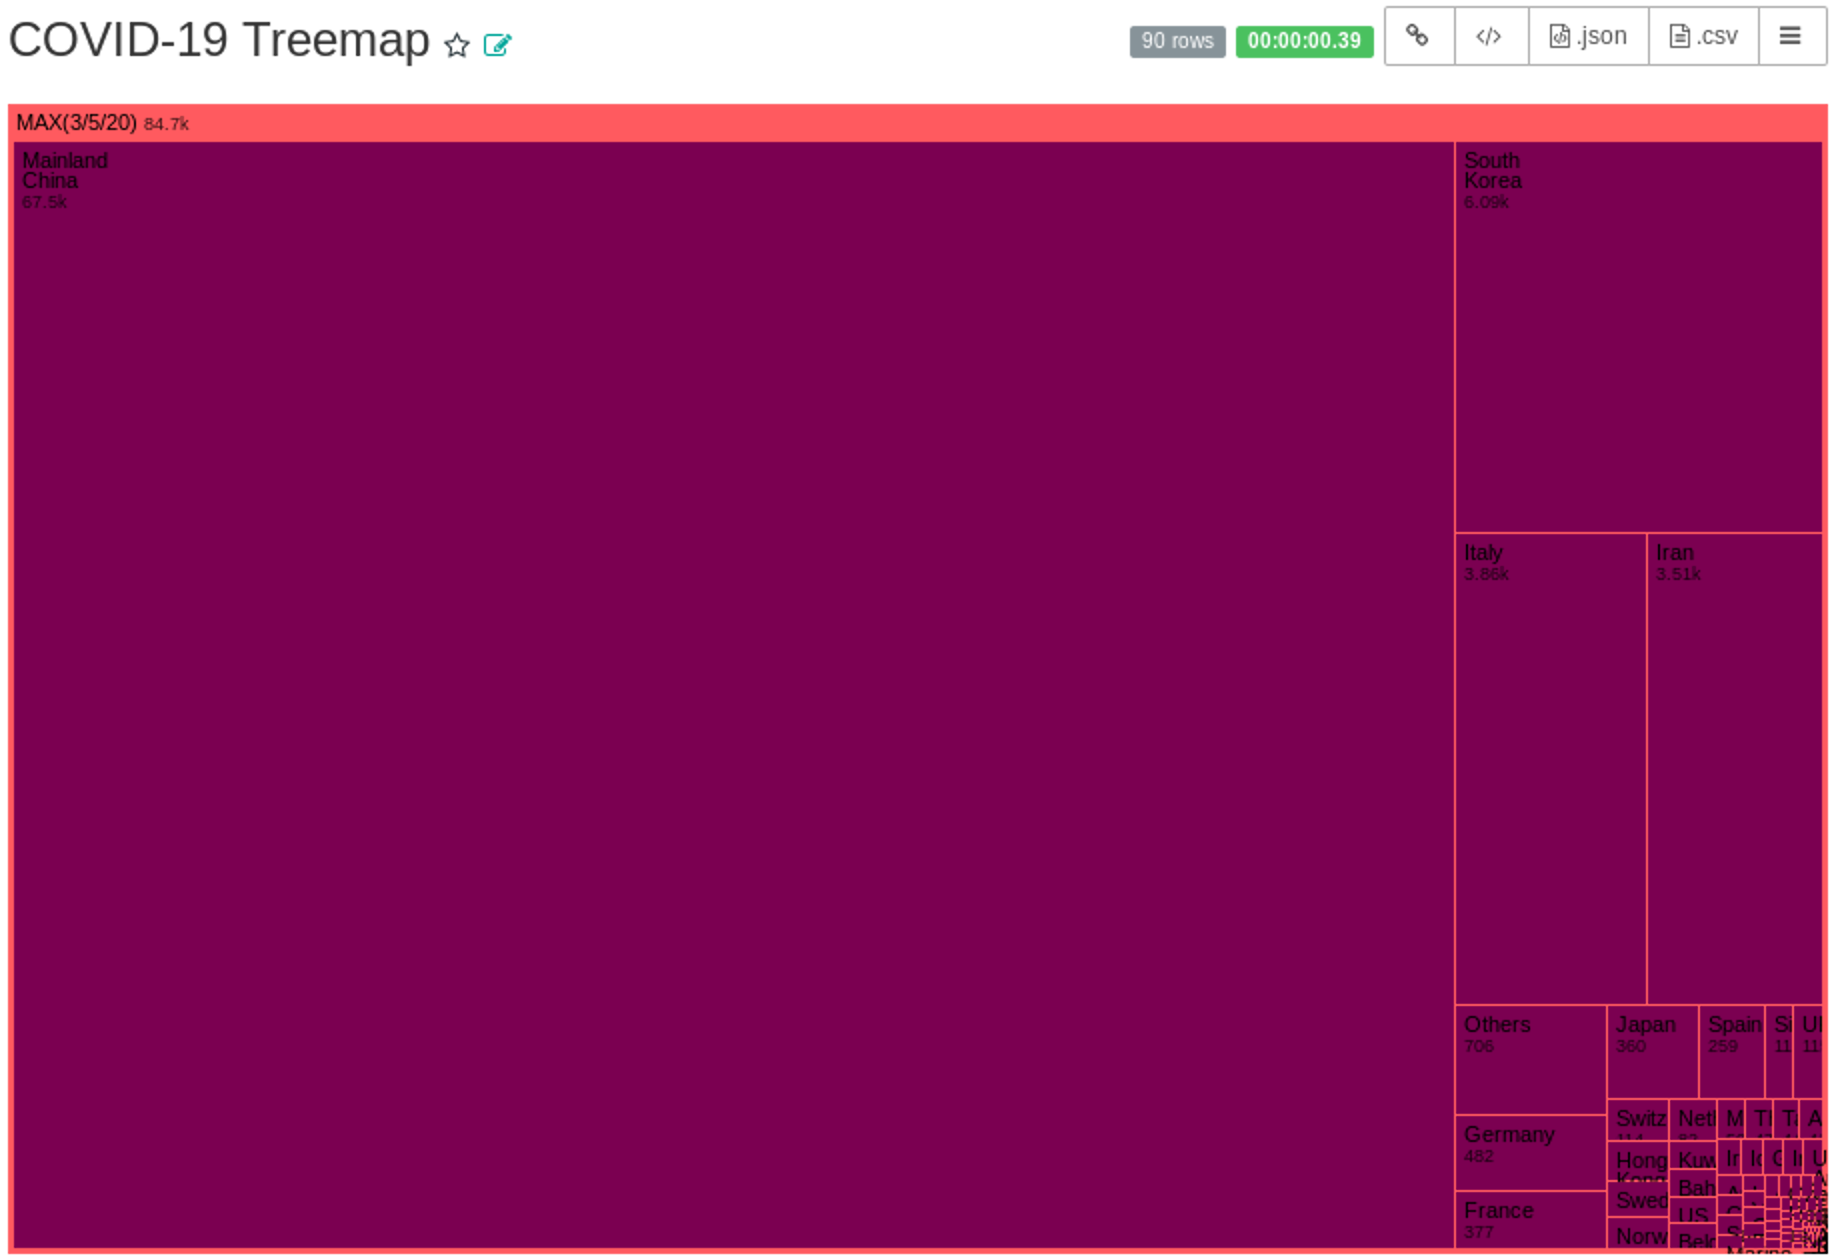1832x1258 pixels.
Task: Select the MAX(3/5/20) treemap header
Action: tap(917, 123)
